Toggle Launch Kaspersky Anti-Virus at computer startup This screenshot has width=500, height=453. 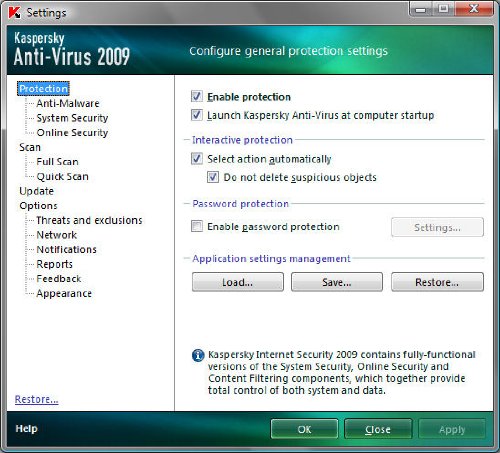click(x=197, y=115)
